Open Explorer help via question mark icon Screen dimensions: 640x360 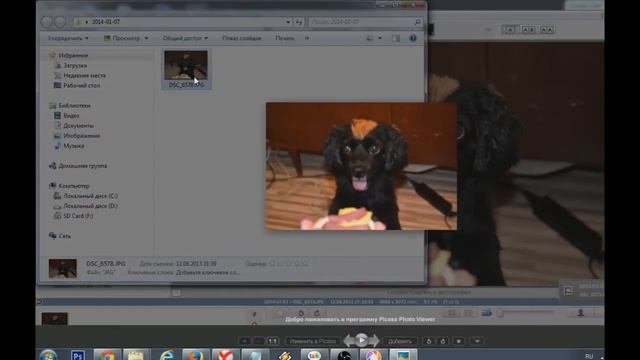tap(413, 38)
